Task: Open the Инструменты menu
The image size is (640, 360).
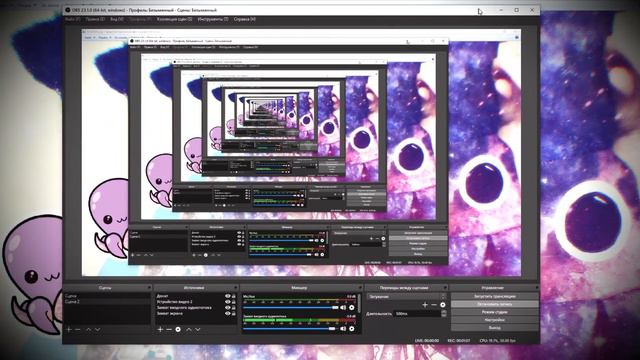Action: 213,19
